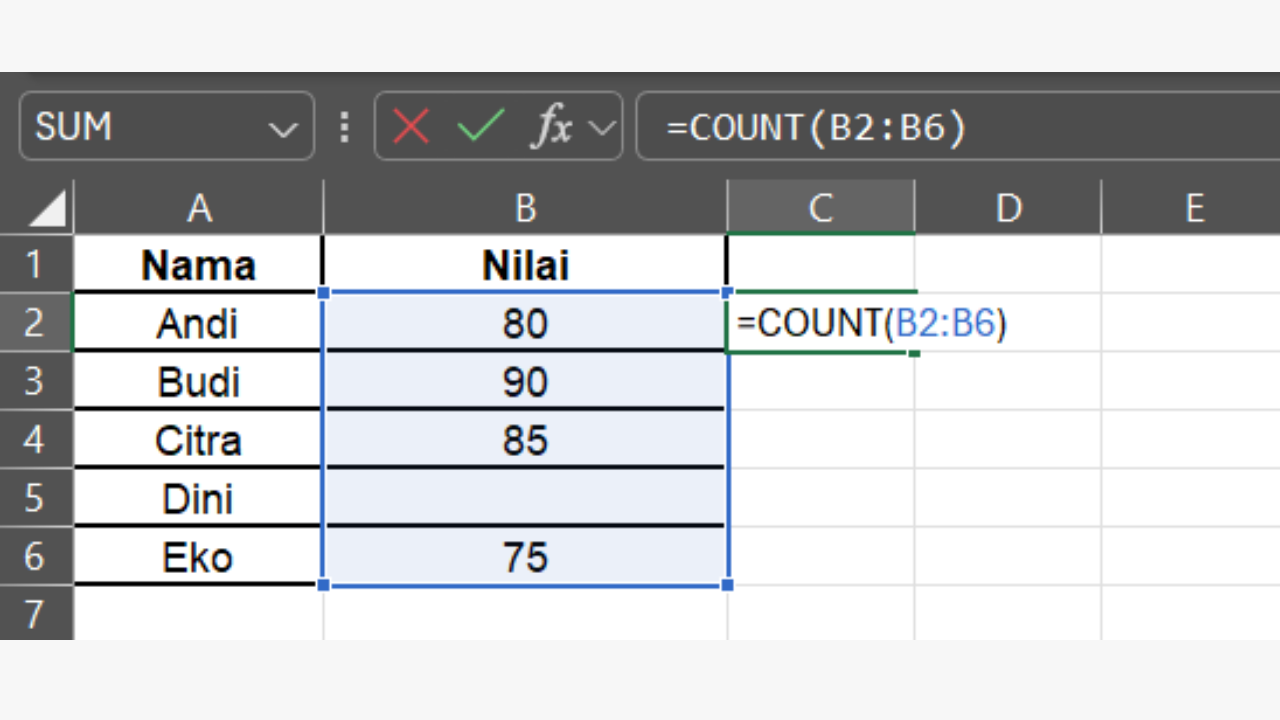Image resolution: width=1280 pixels, height=720 pixels.
Task: Click the cell containing Eko
Action: [x=197, y=557]
